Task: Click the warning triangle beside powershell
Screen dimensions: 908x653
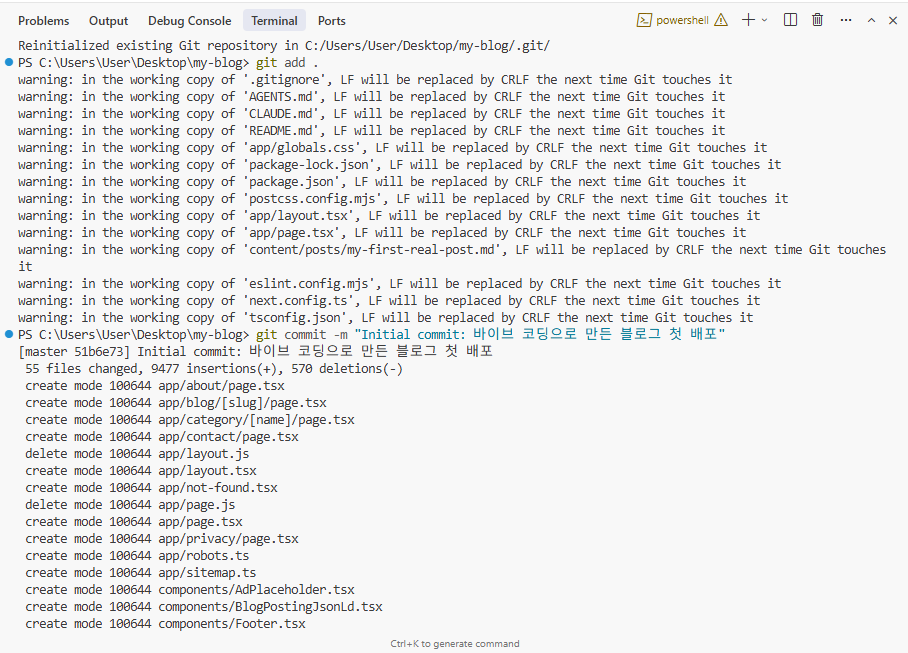Action: [x=721, y=20]
